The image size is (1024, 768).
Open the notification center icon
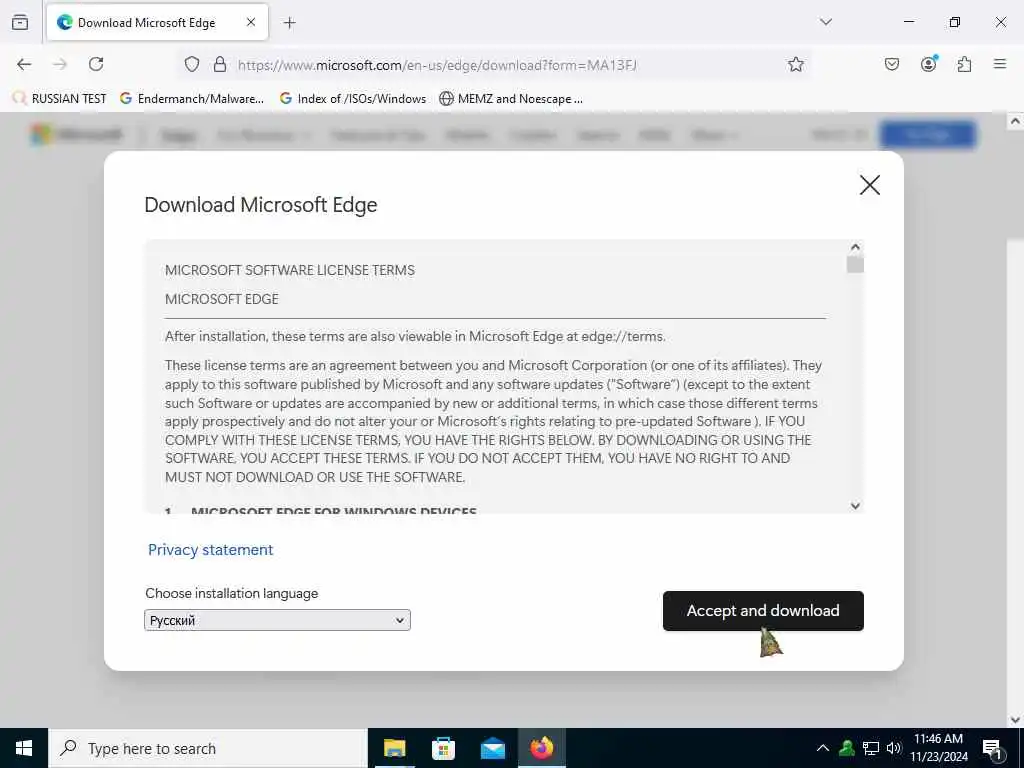pyautogui.click(x=992, y=749)
